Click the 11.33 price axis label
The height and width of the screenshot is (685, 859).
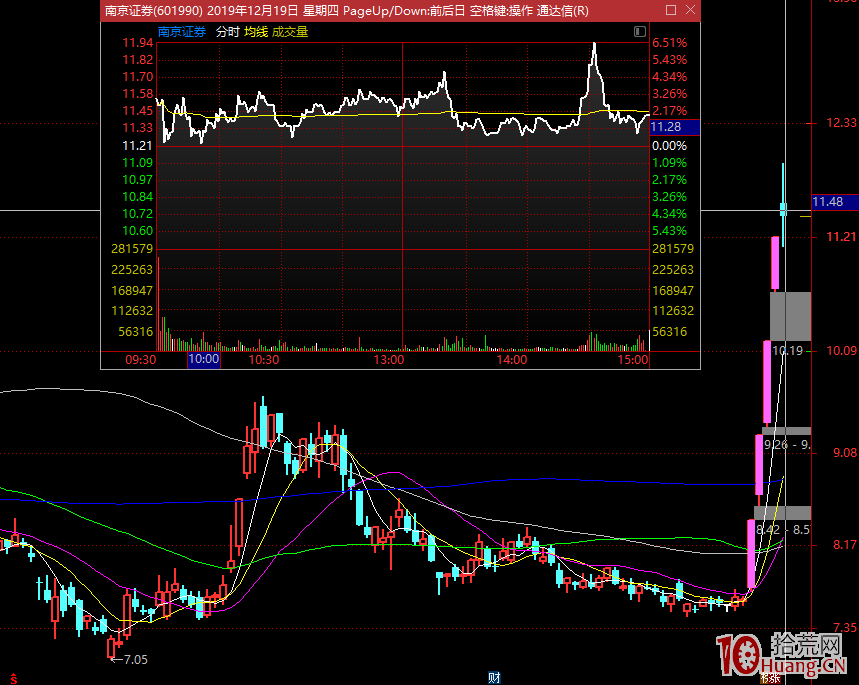(x=138, y=128)
